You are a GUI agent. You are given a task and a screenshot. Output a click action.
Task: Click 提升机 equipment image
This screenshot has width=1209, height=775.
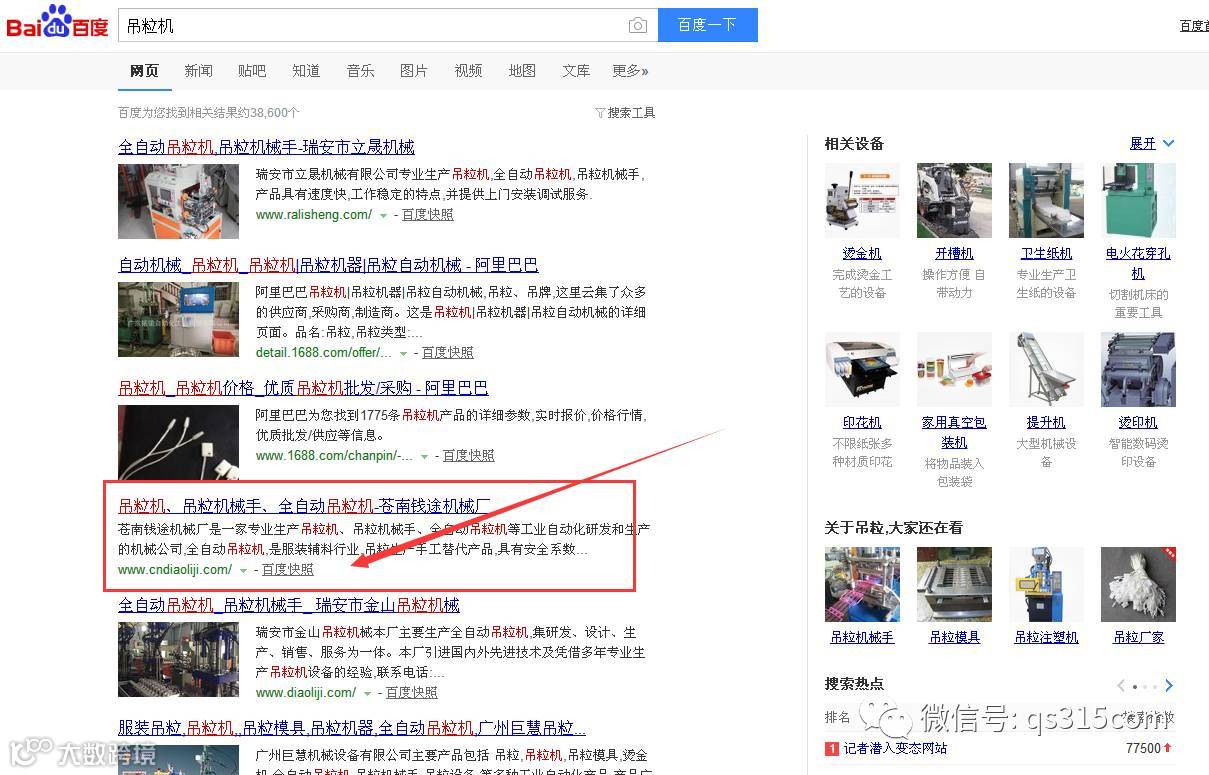tap(1046, 369)
